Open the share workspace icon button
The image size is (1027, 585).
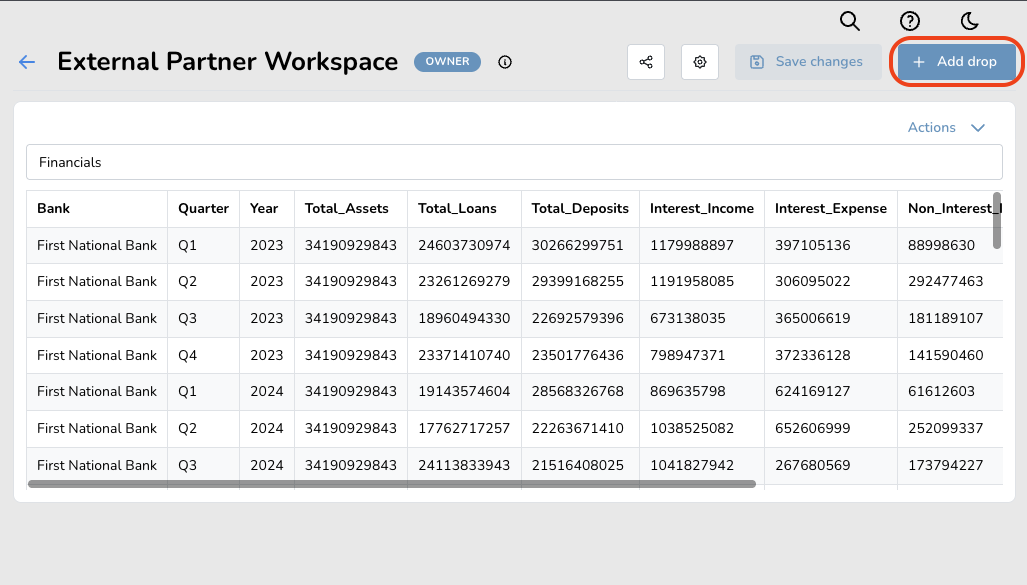coord(646,62)
